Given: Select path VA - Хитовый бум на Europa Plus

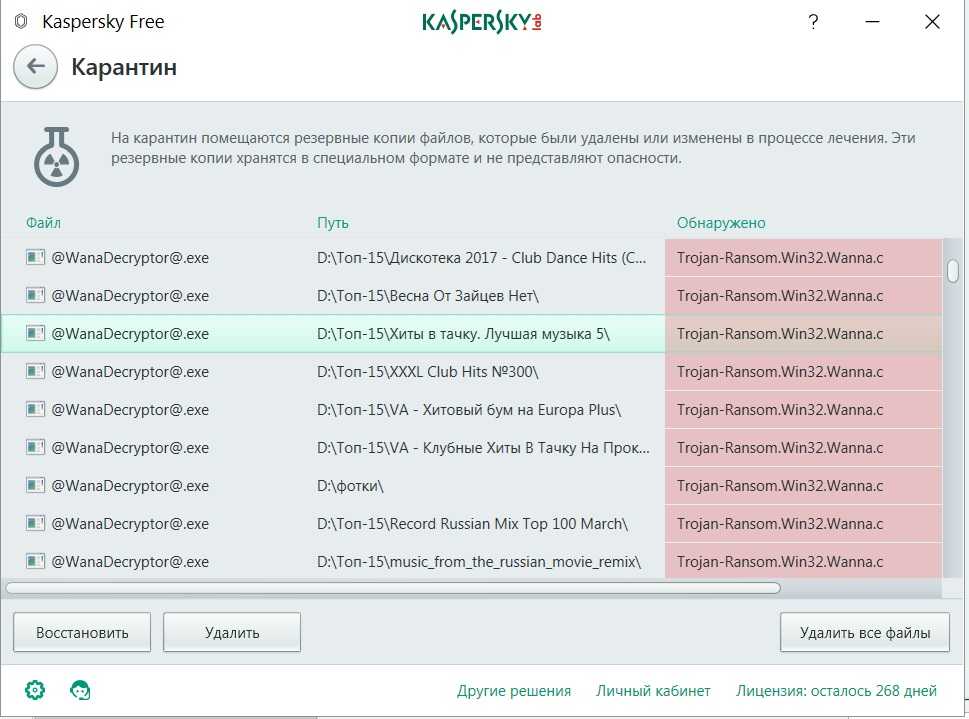Looking at the screenshot, I should pyautogui.click(x=469, y=410).
